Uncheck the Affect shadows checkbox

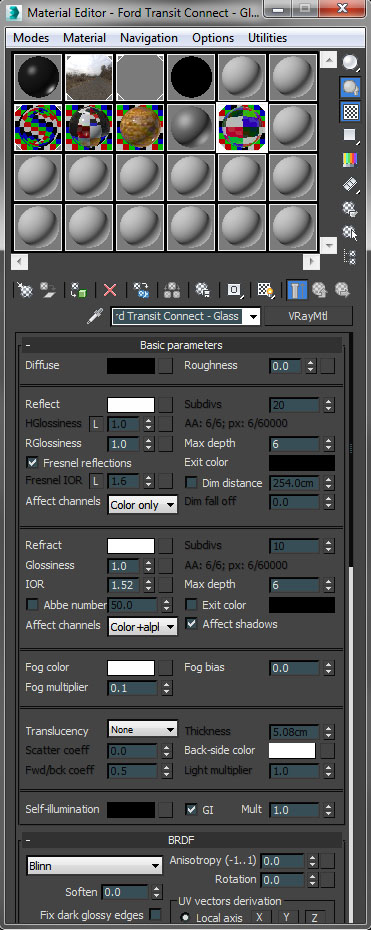[x=191, y=624]
